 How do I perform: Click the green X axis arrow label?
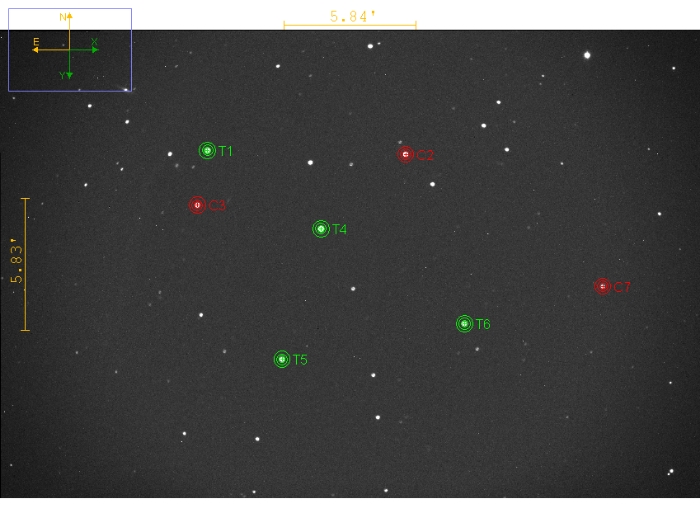click(94, 43)
